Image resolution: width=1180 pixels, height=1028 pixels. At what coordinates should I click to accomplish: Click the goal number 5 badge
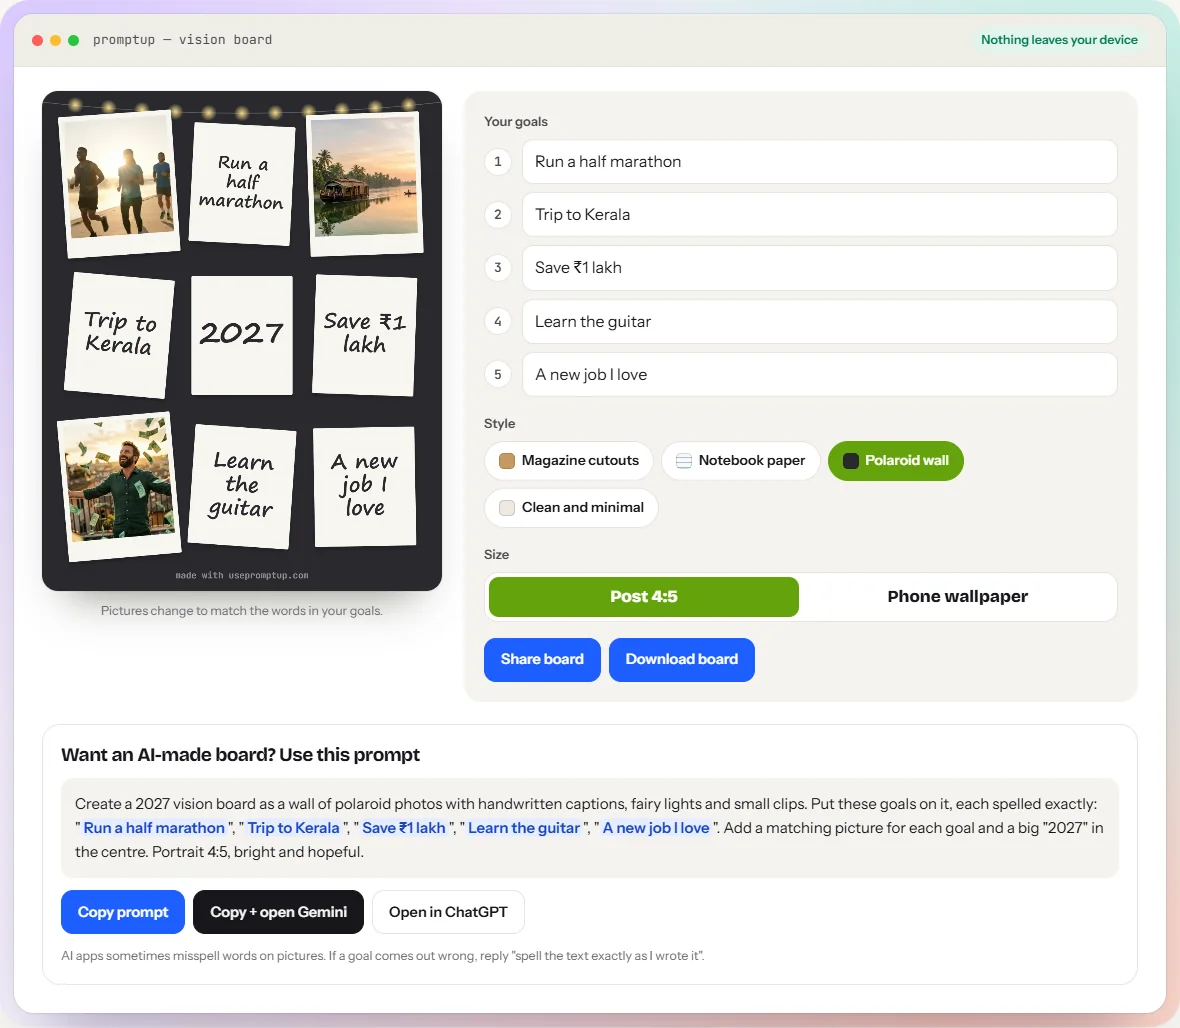click(x=497, y=375)
